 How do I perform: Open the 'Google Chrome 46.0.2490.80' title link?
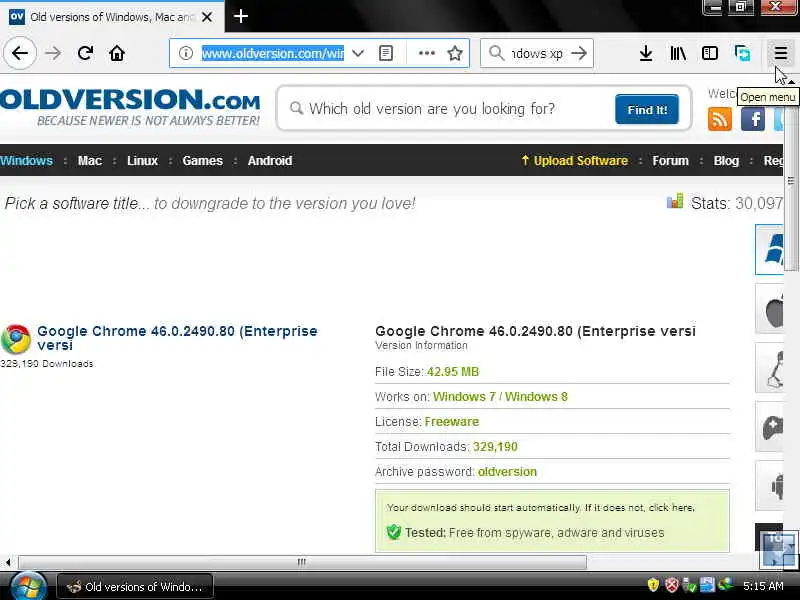pyautogui.click(x=177, y=338)
